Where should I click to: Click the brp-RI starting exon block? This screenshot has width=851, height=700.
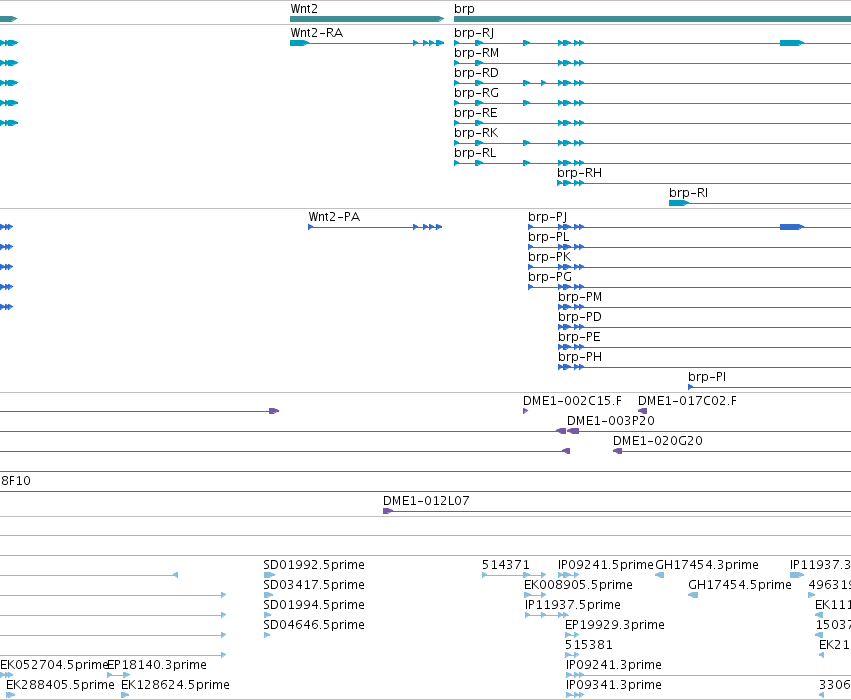coord(678,203)
